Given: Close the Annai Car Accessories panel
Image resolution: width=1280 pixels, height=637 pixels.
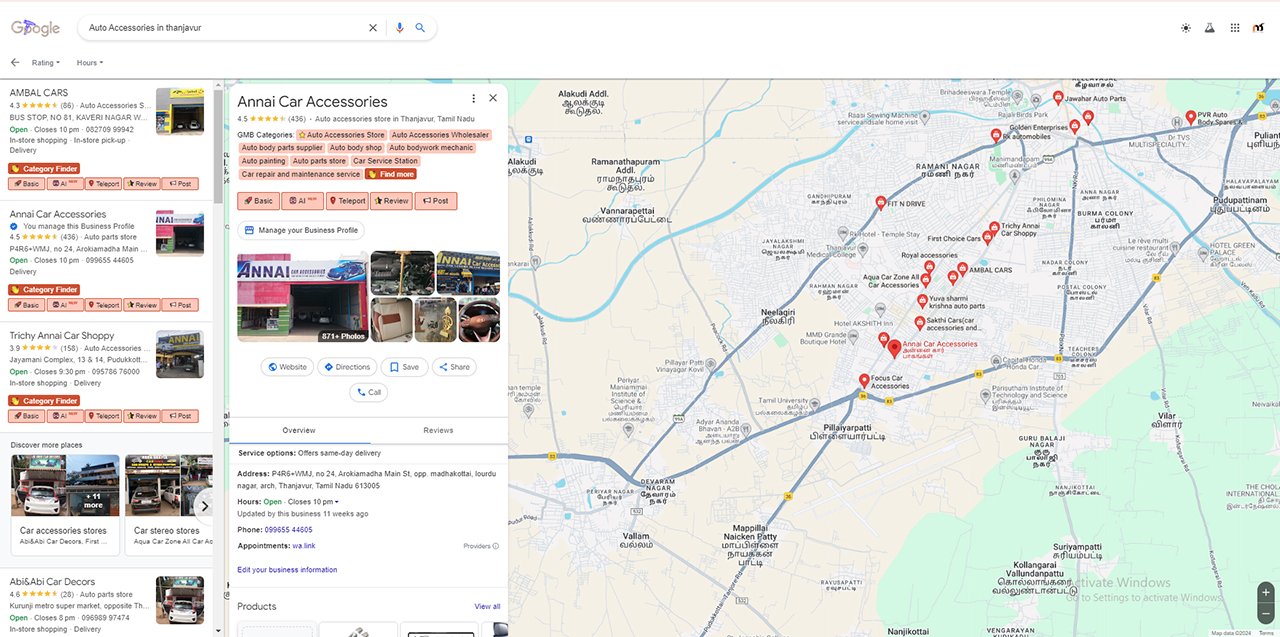Looking at the screenshot, I should [493, 98].
